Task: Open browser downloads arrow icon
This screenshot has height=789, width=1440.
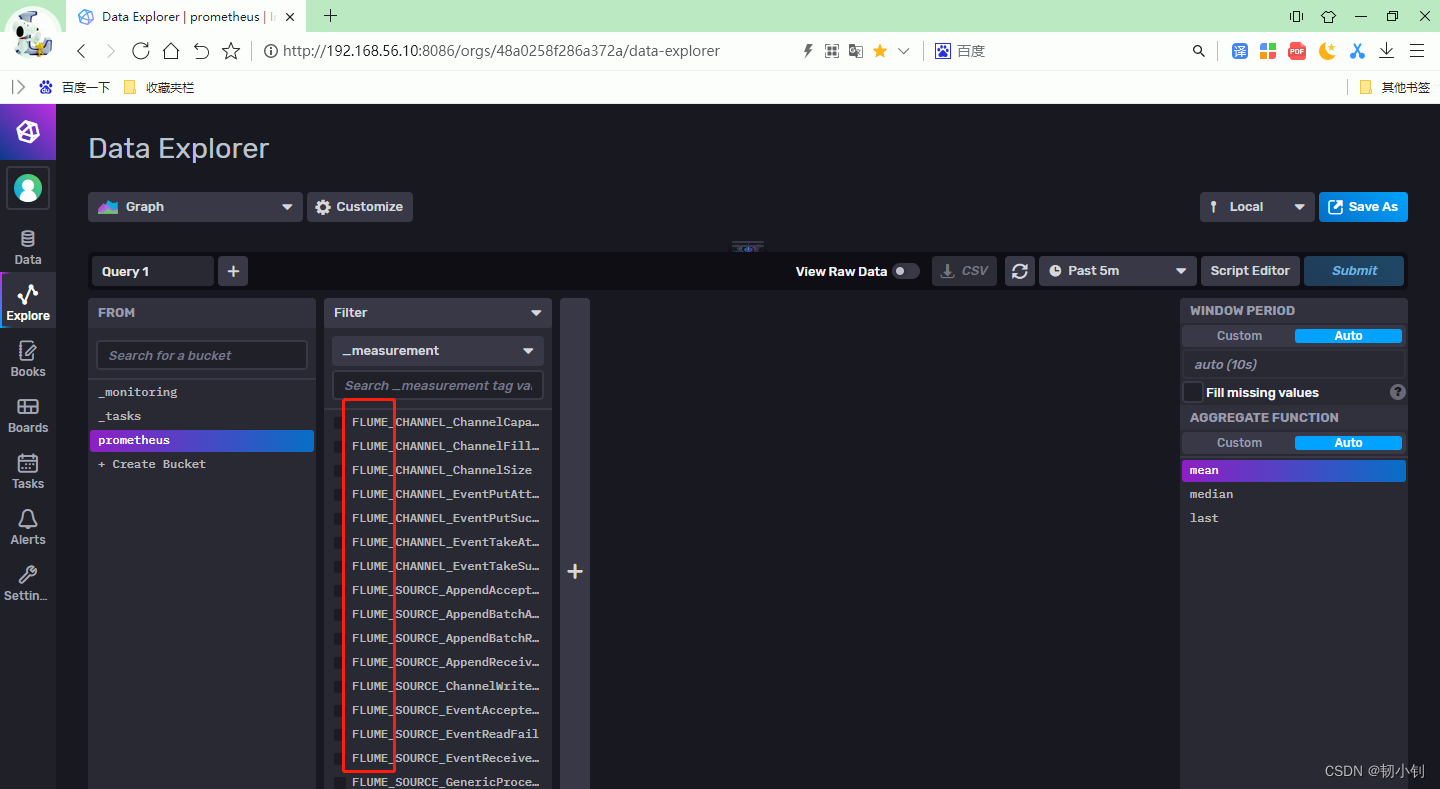Action: point(1387,51)
